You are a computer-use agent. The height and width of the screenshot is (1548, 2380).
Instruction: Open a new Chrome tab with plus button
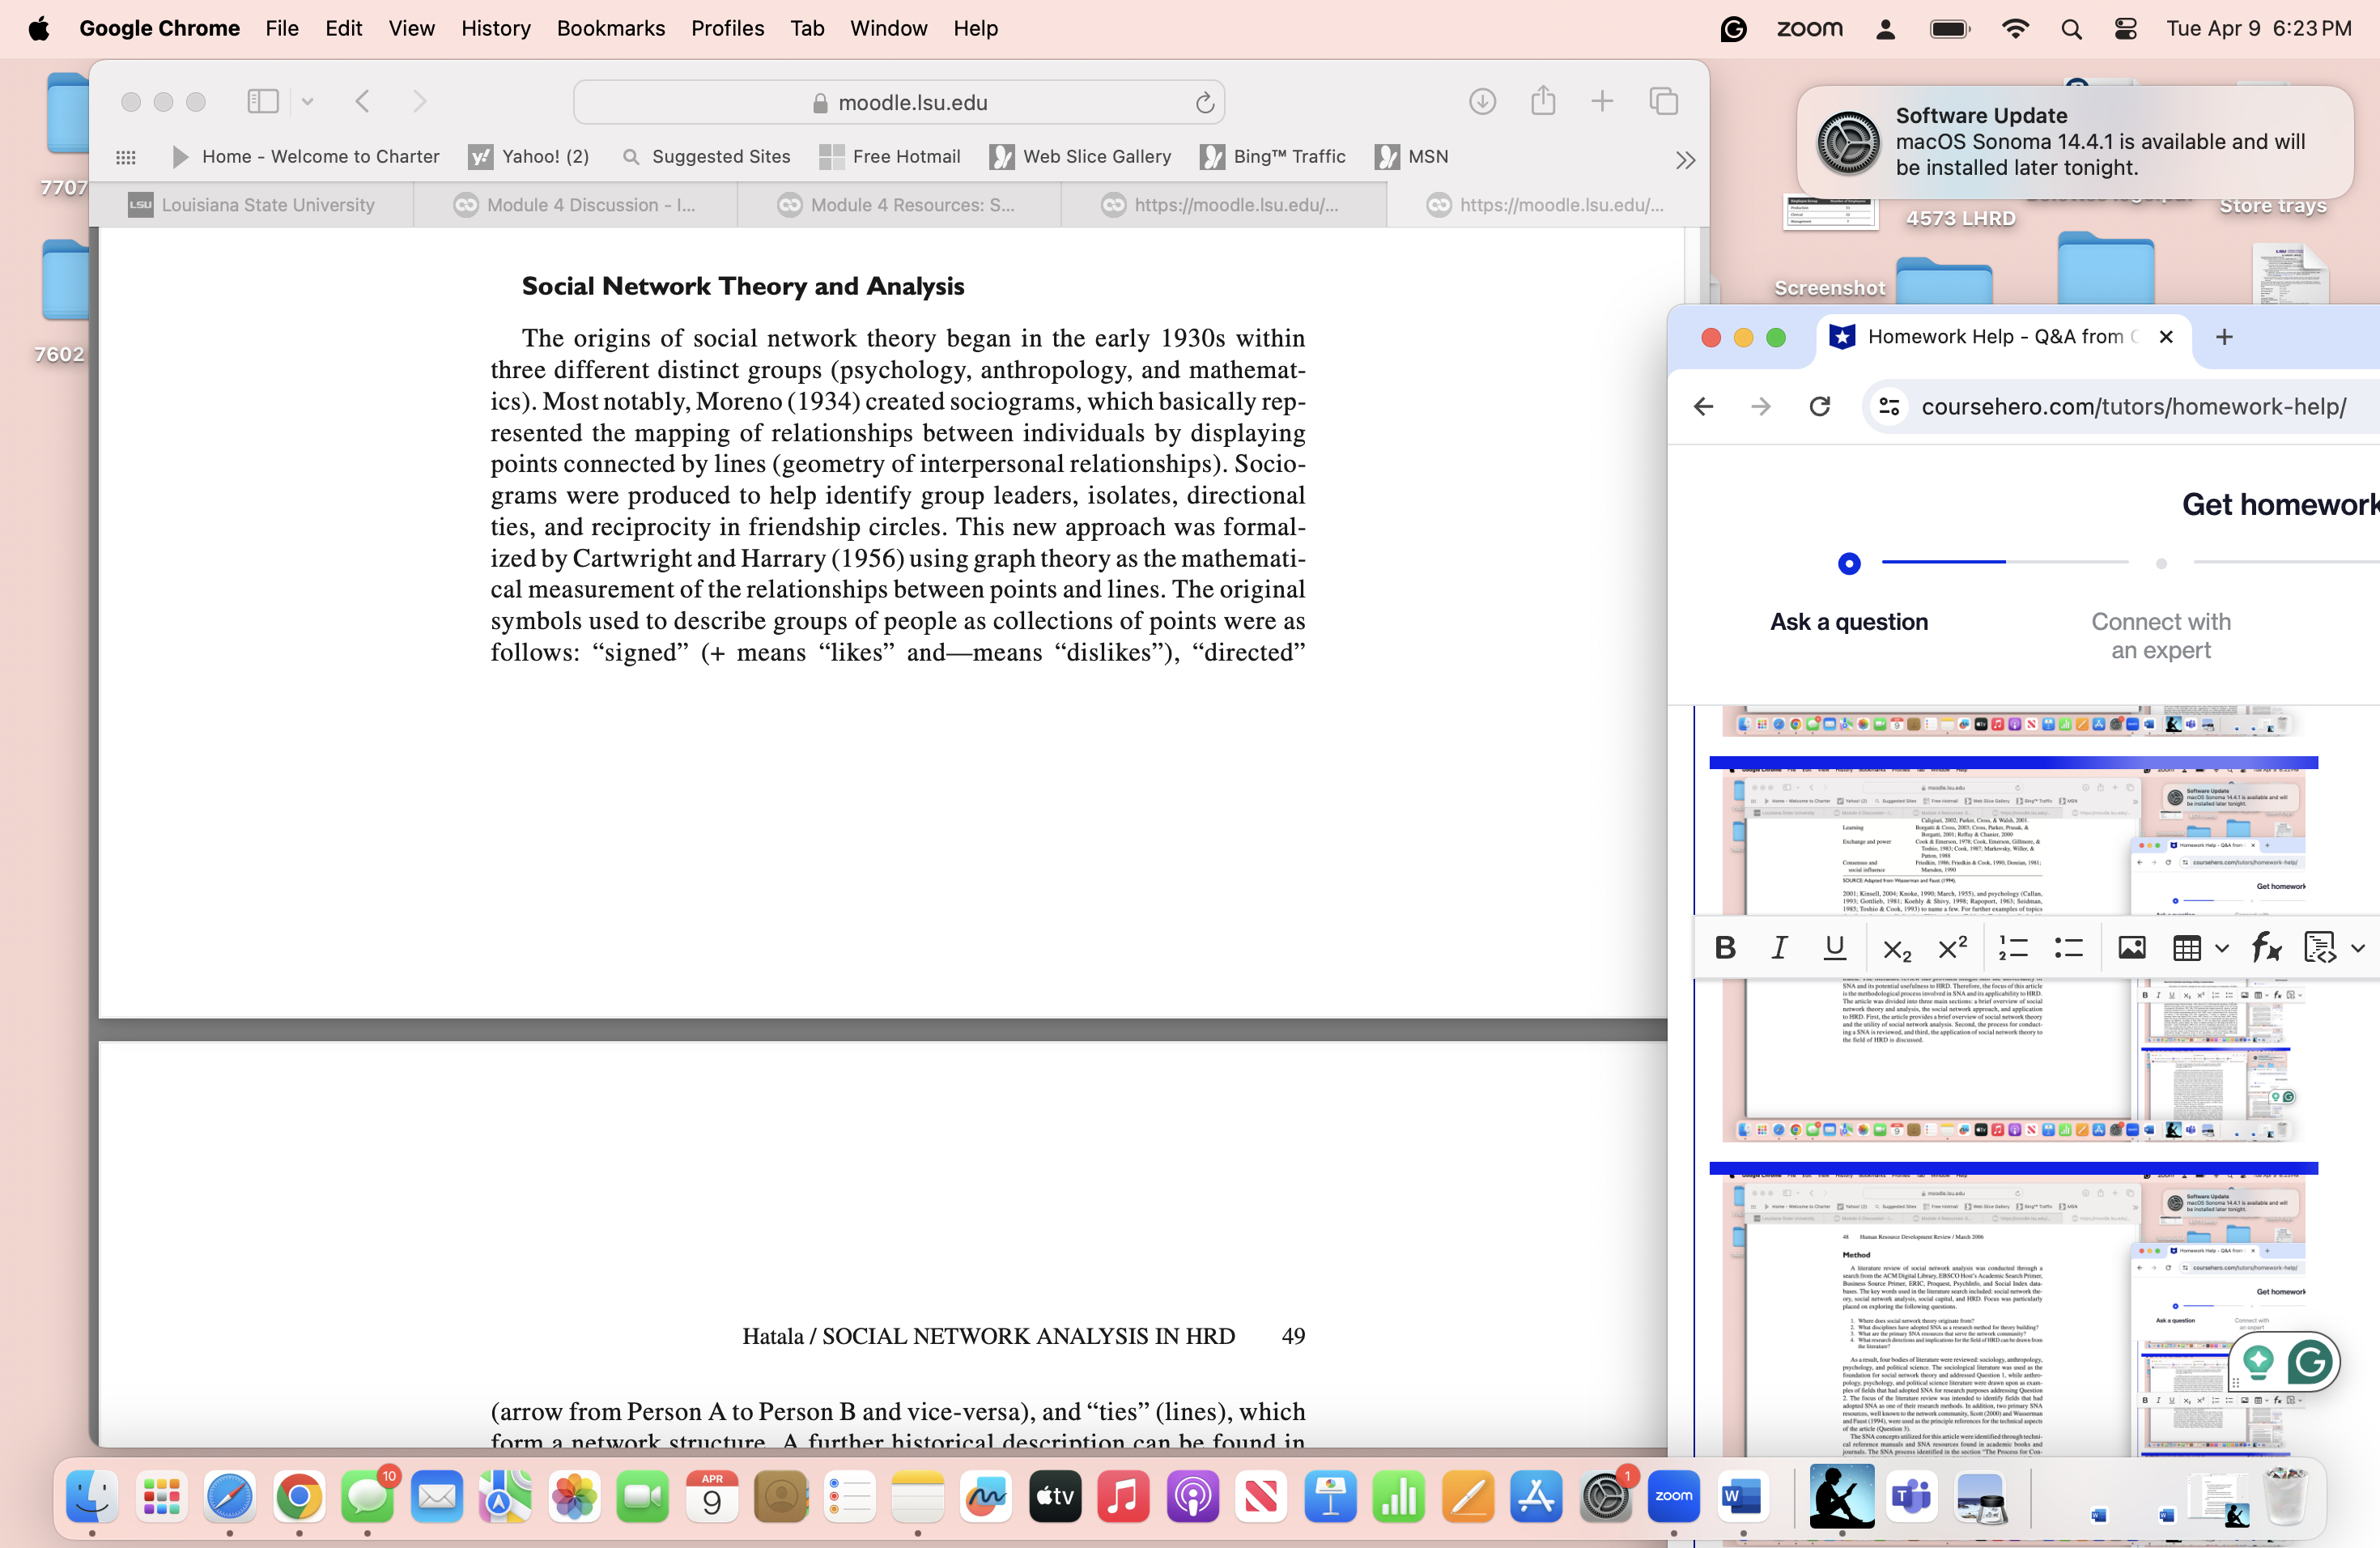tap(2224, 337)
